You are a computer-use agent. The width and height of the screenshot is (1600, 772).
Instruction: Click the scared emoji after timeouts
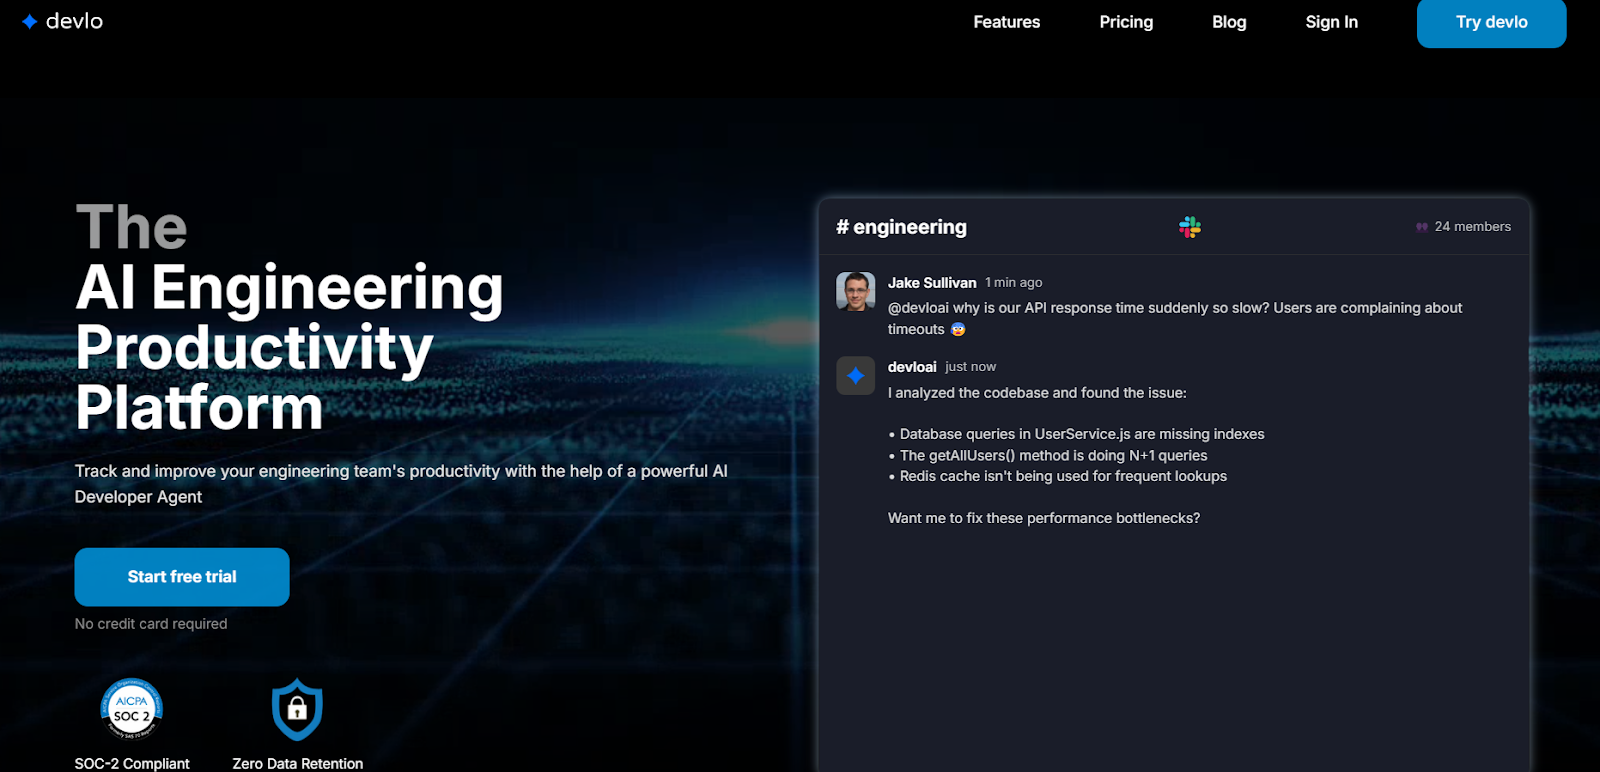click(958, 329)
